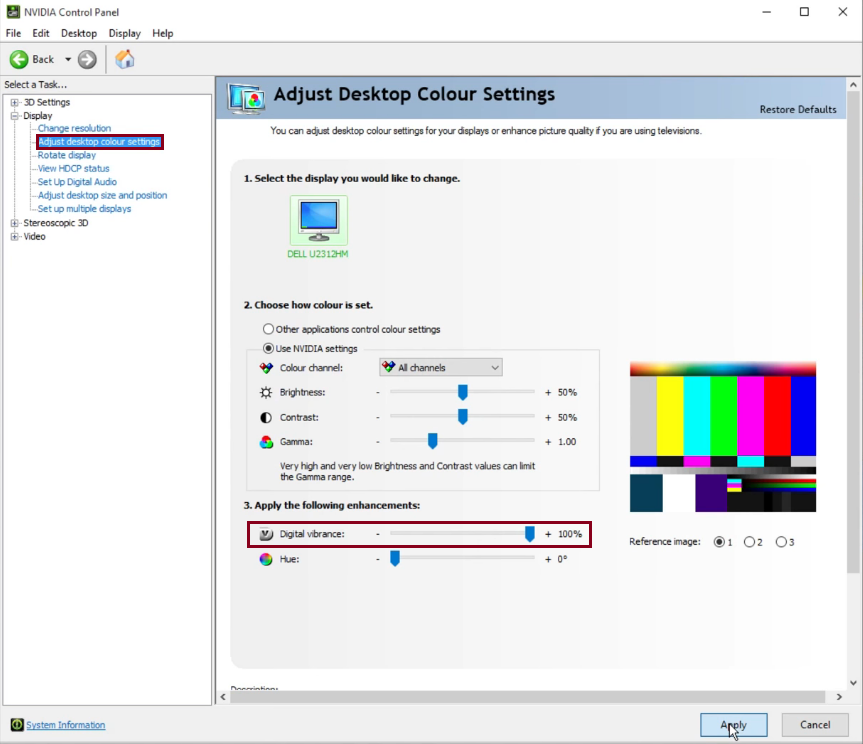Click the Forward arrow icon in toolbar
Image resolution: width=863 pixels, height=744 pixels.
[x=87, y=59]
